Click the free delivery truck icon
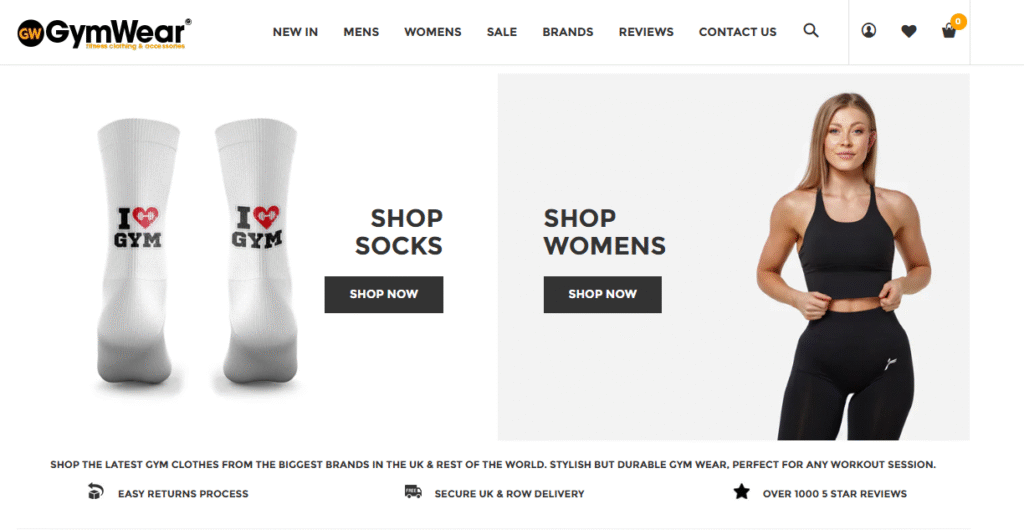 413,491
